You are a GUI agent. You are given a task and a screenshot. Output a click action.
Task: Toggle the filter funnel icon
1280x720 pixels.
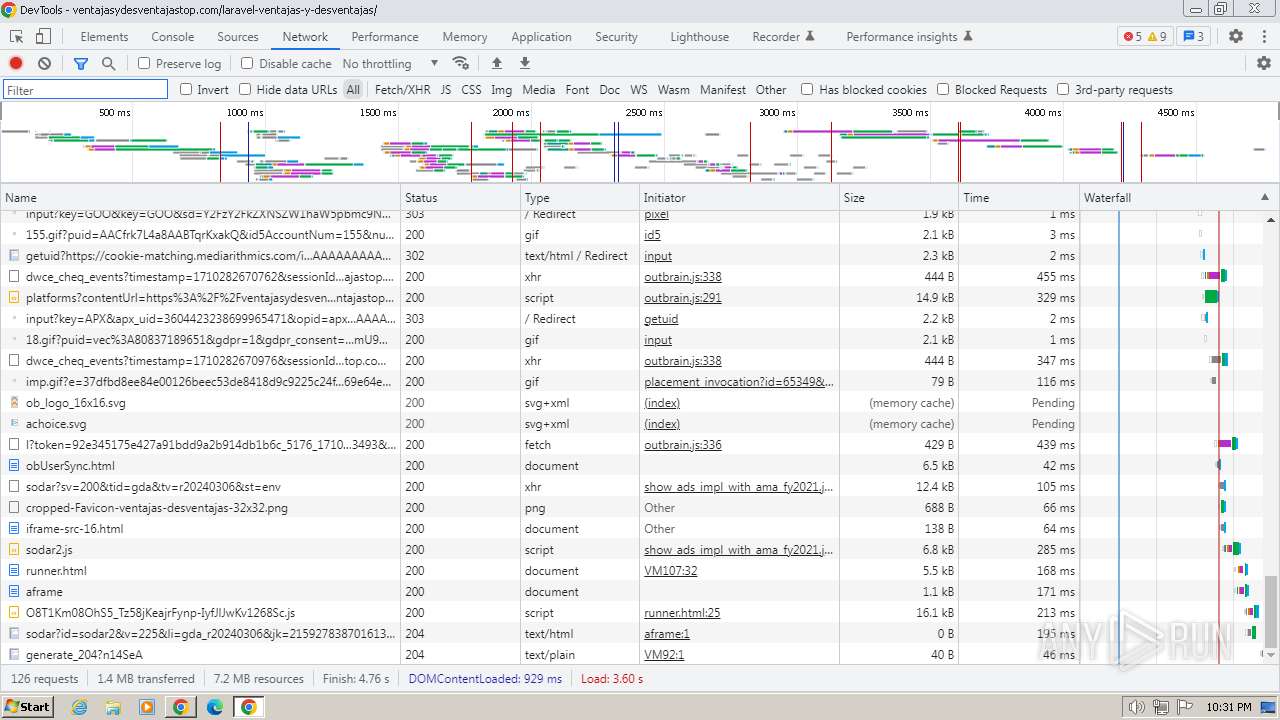coord(81,63)
